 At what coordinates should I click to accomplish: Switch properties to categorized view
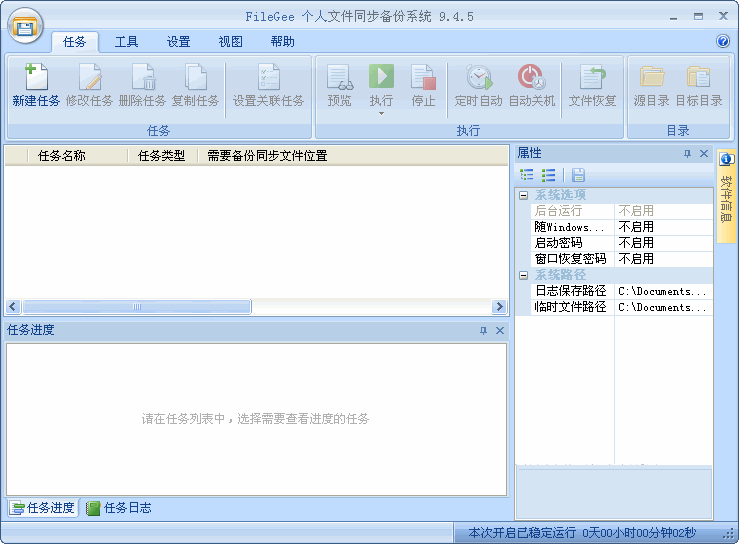coord(527,175)
